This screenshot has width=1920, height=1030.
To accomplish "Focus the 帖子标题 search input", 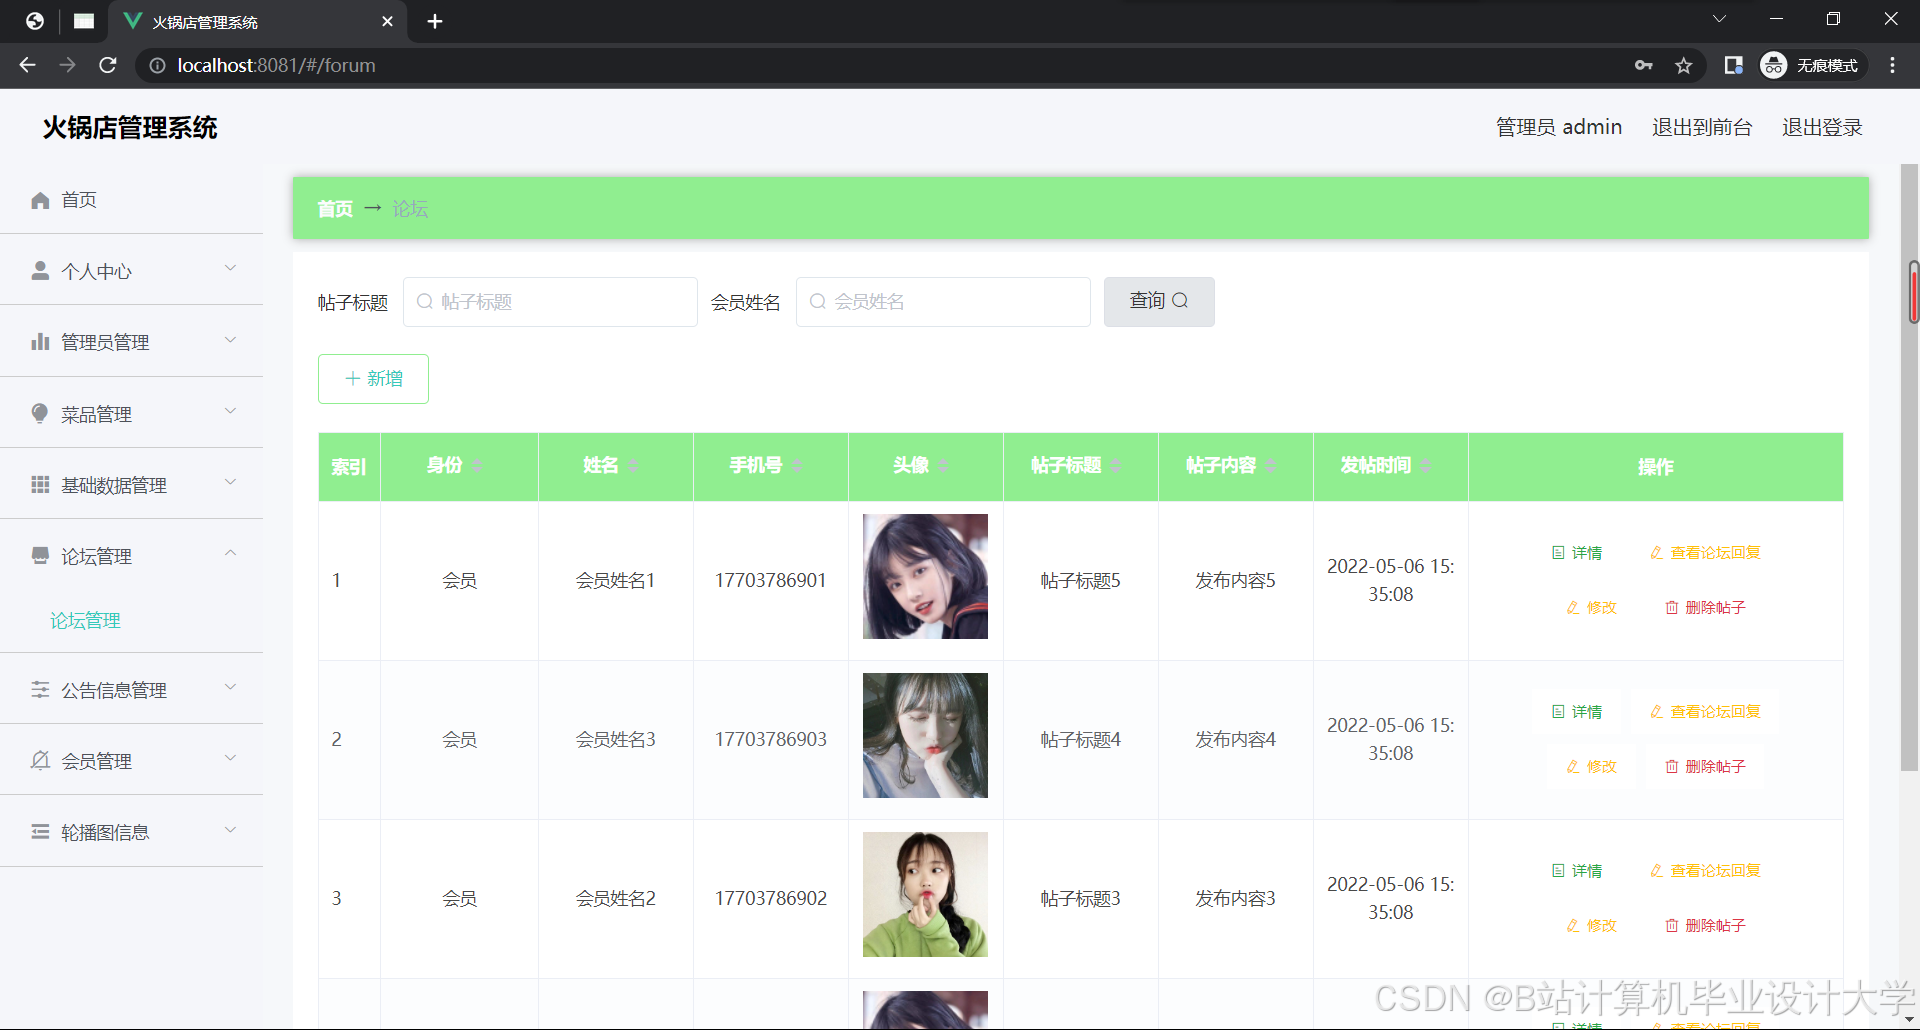I will pyautogui.click(x=550, y=301).
